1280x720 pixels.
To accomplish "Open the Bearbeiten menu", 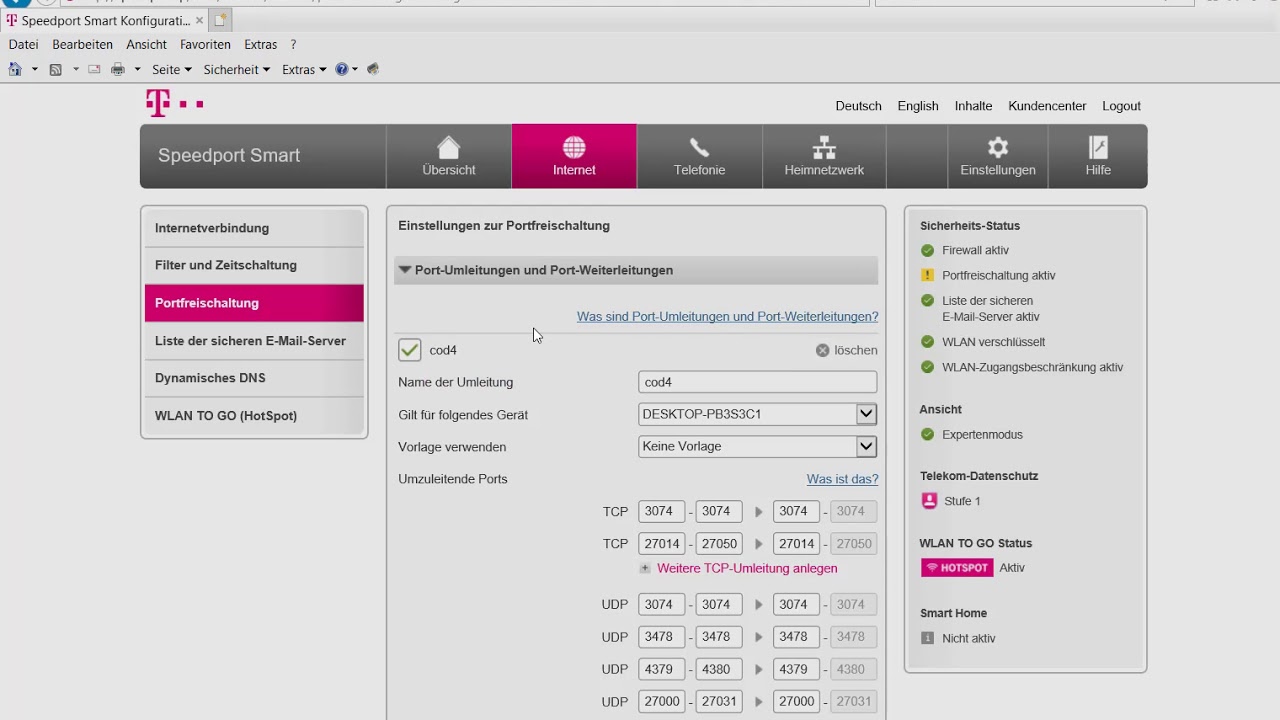I will pyautogui.click(x=82, y=44).
